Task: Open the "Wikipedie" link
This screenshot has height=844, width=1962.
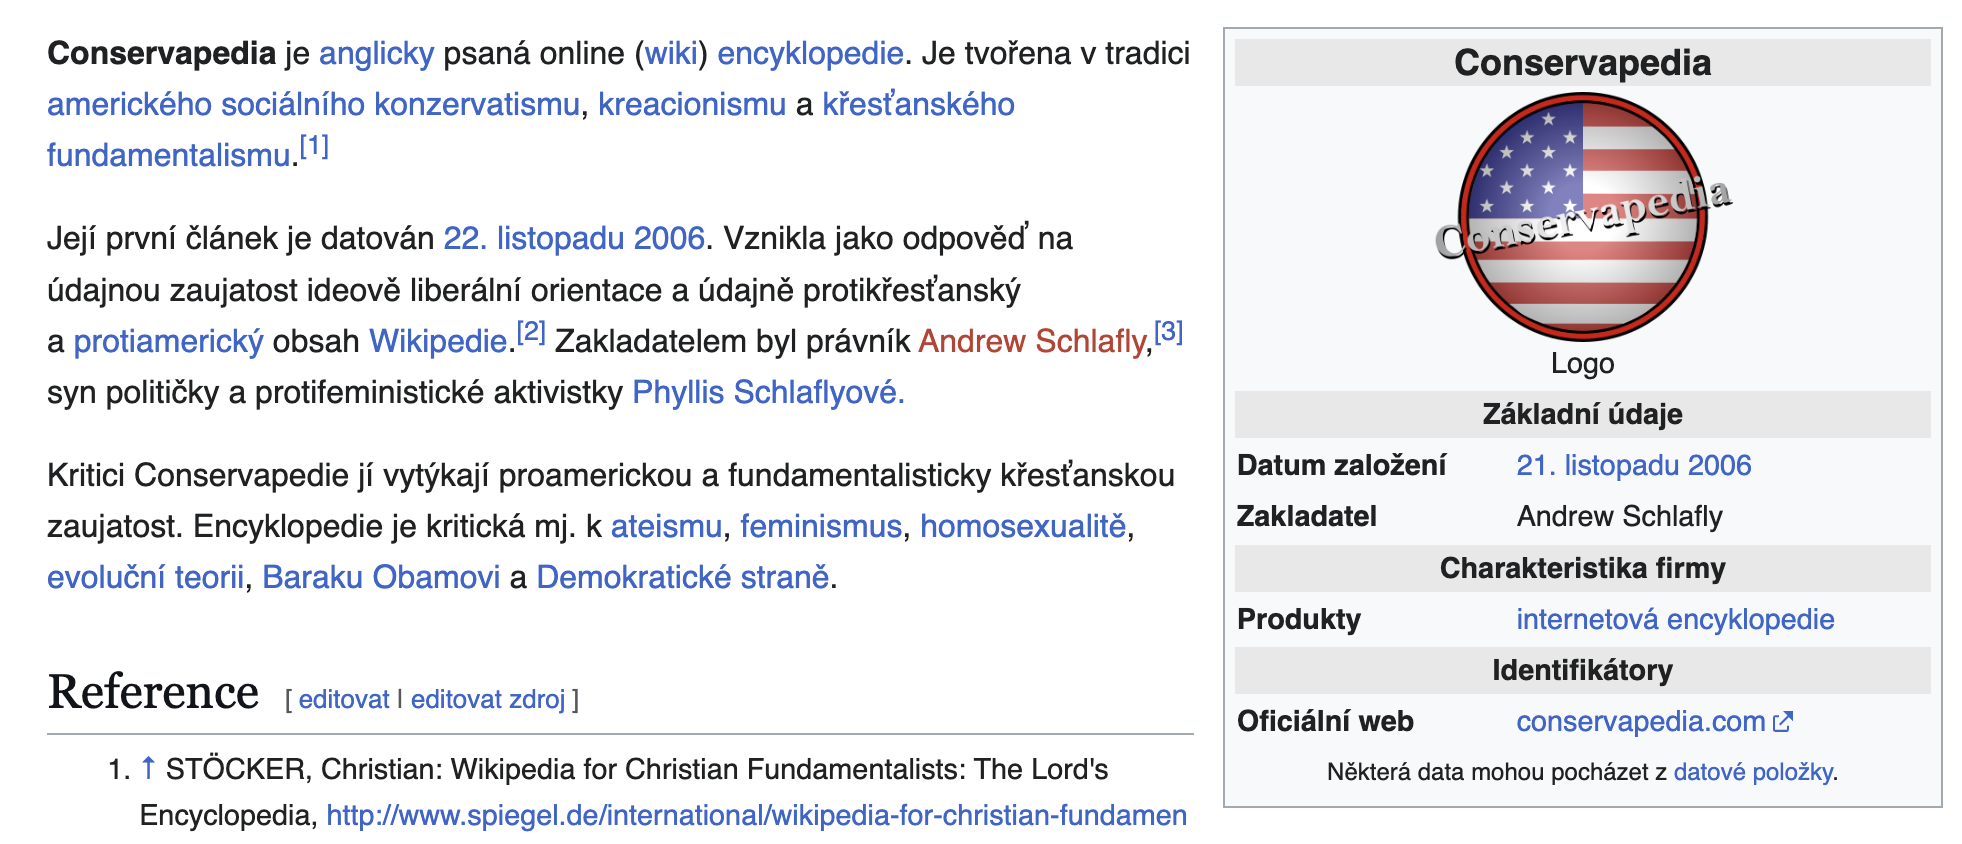Action: coord(438,341)
